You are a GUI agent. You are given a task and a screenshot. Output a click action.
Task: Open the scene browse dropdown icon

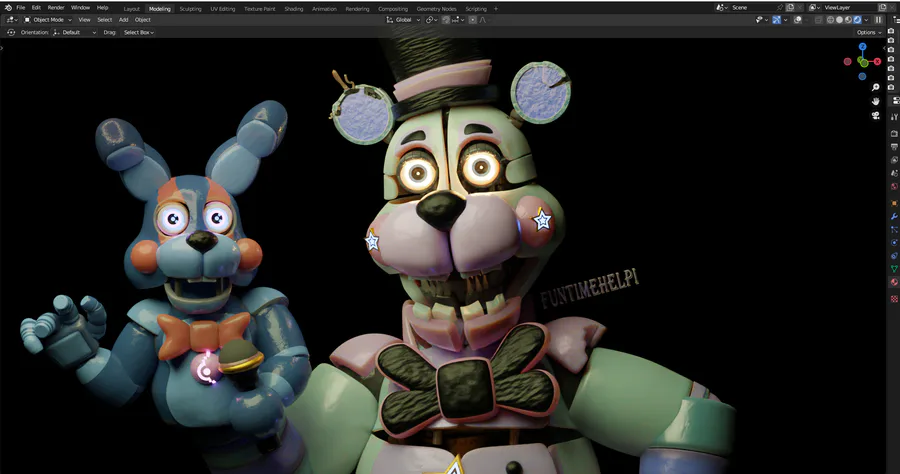click(x=722, y=7)
